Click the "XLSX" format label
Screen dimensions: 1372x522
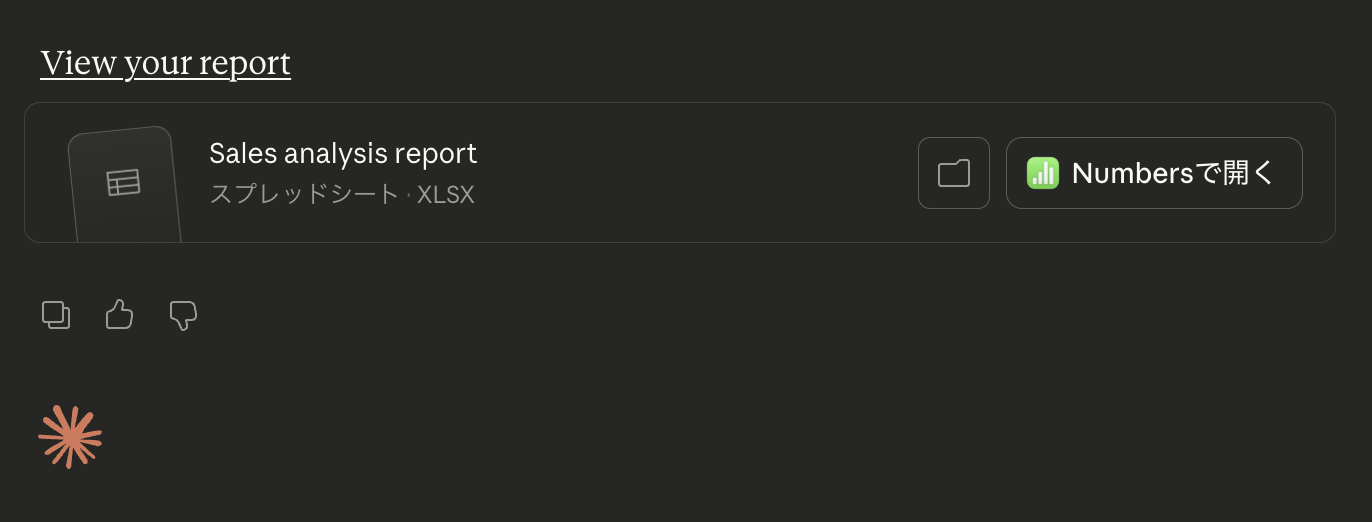click(445, 194)
